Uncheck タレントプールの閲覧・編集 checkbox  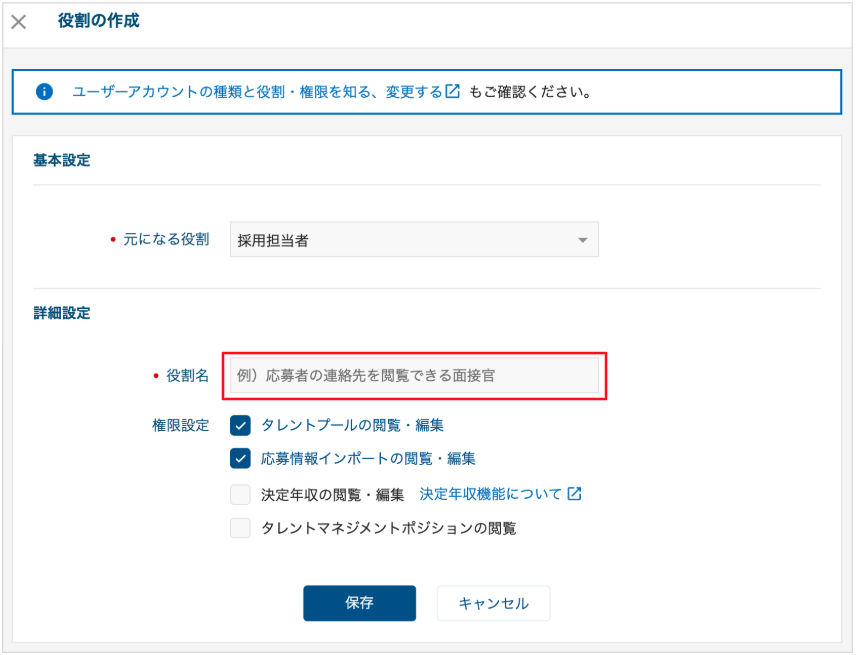[240, 425]
